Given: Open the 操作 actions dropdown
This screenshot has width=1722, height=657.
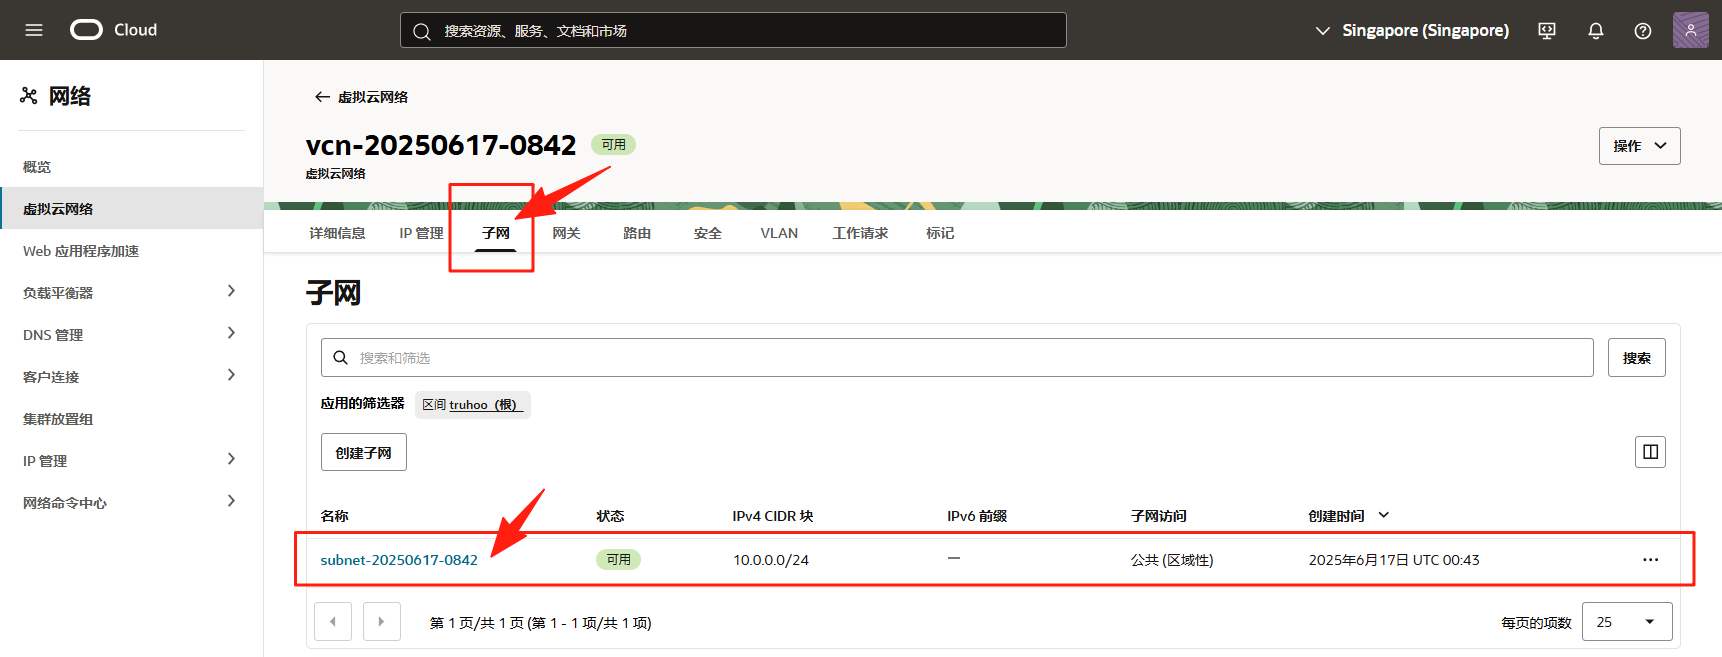Looking at the screenshot, I should click(x=1639, y=146).
